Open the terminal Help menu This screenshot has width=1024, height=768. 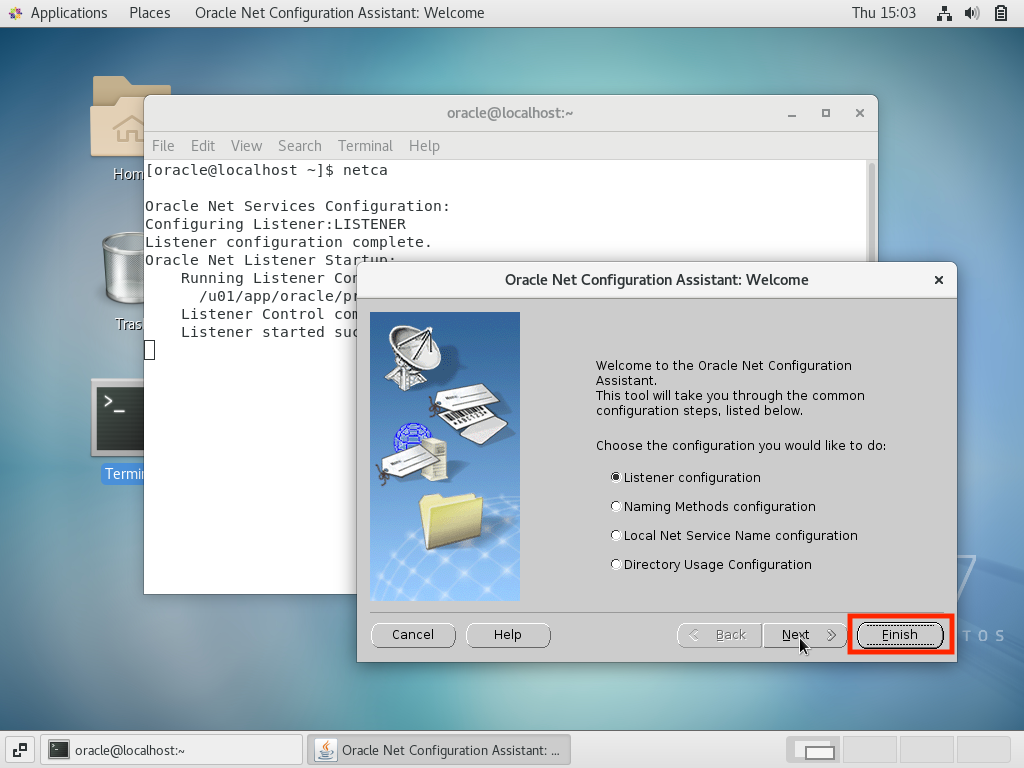point(424,146)
